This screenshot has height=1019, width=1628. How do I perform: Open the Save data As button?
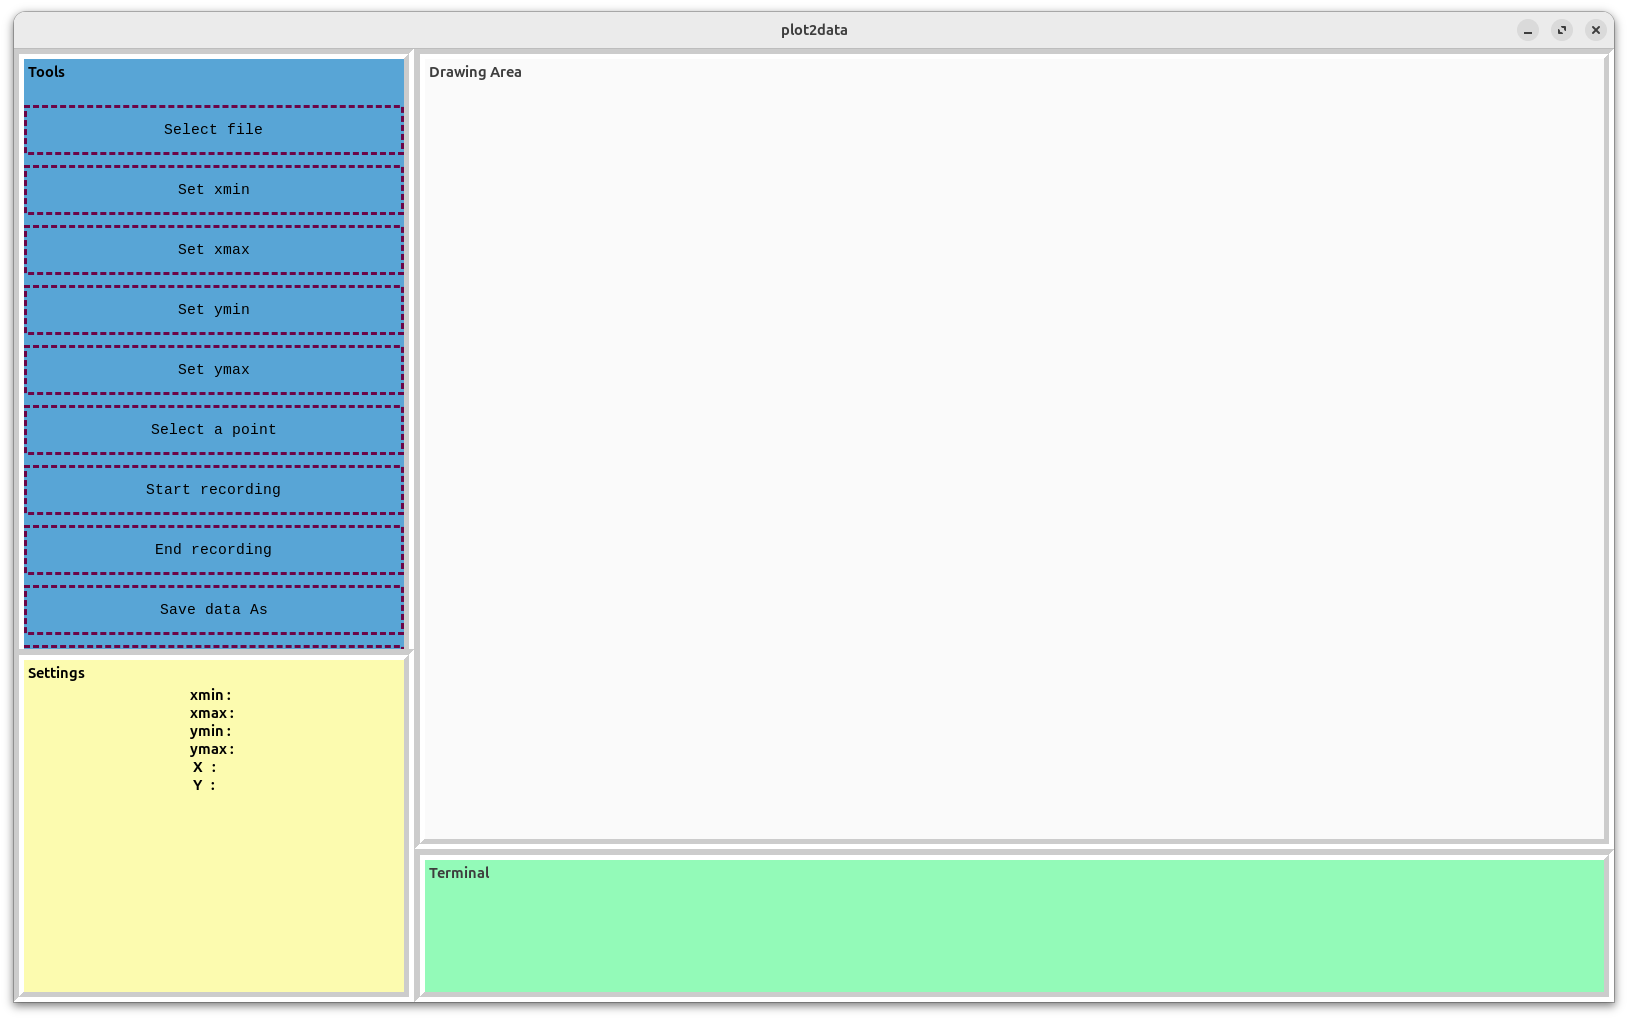214,610
